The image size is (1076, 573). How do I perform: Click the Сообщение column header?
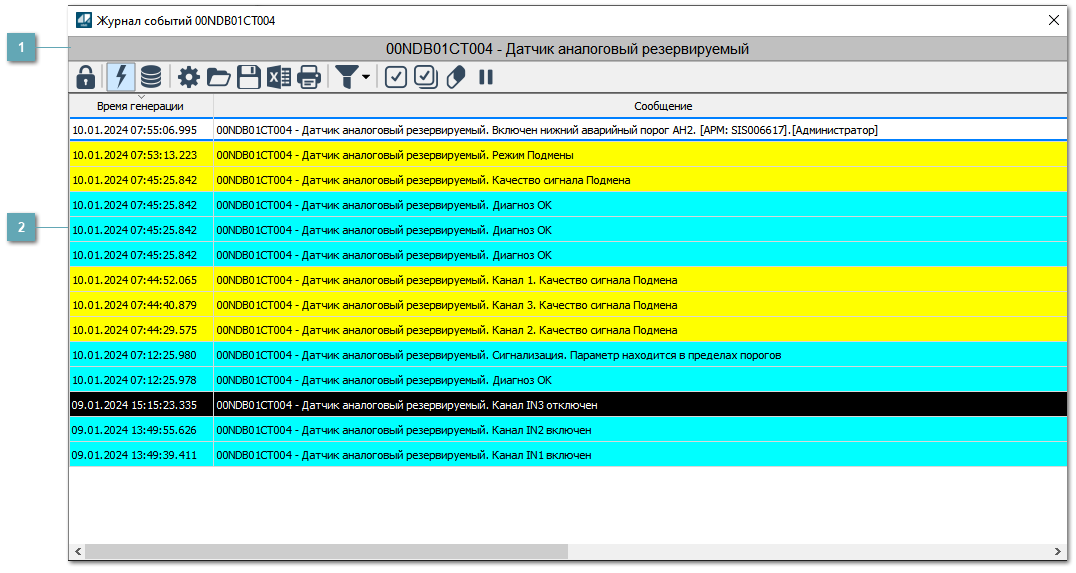pos(662,106)
